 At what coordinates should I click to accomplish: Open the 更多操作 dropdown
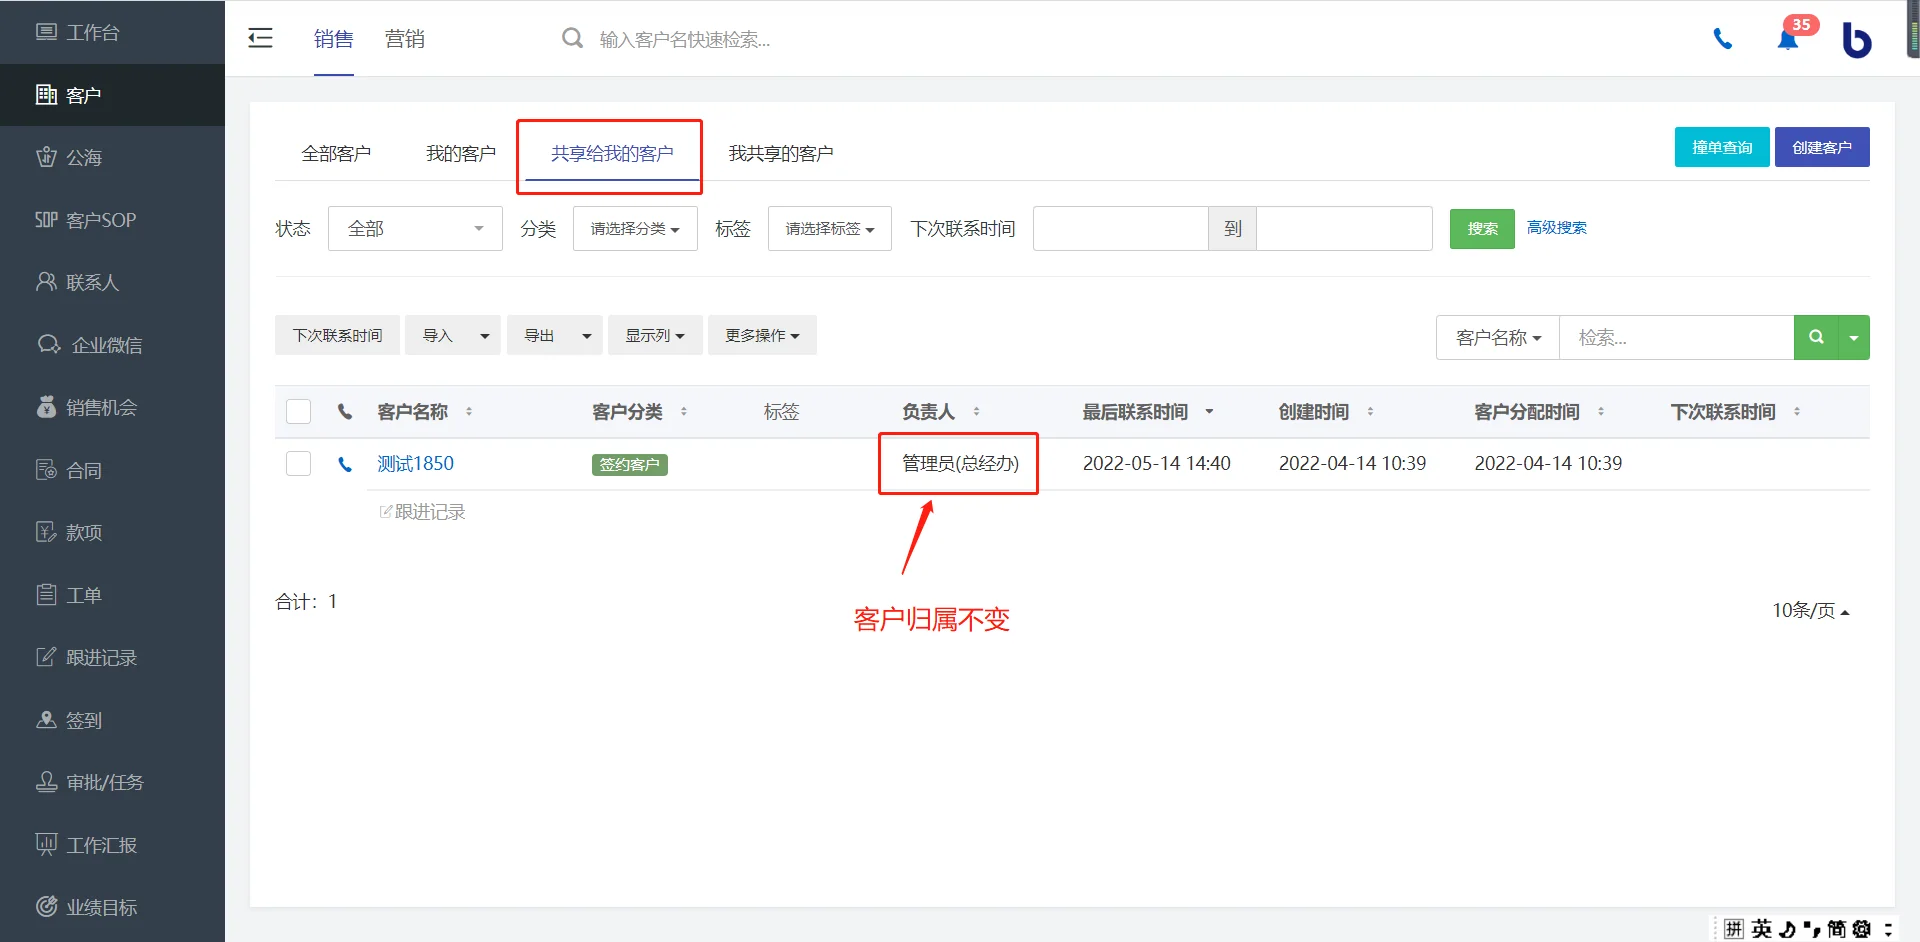point(762,335)
